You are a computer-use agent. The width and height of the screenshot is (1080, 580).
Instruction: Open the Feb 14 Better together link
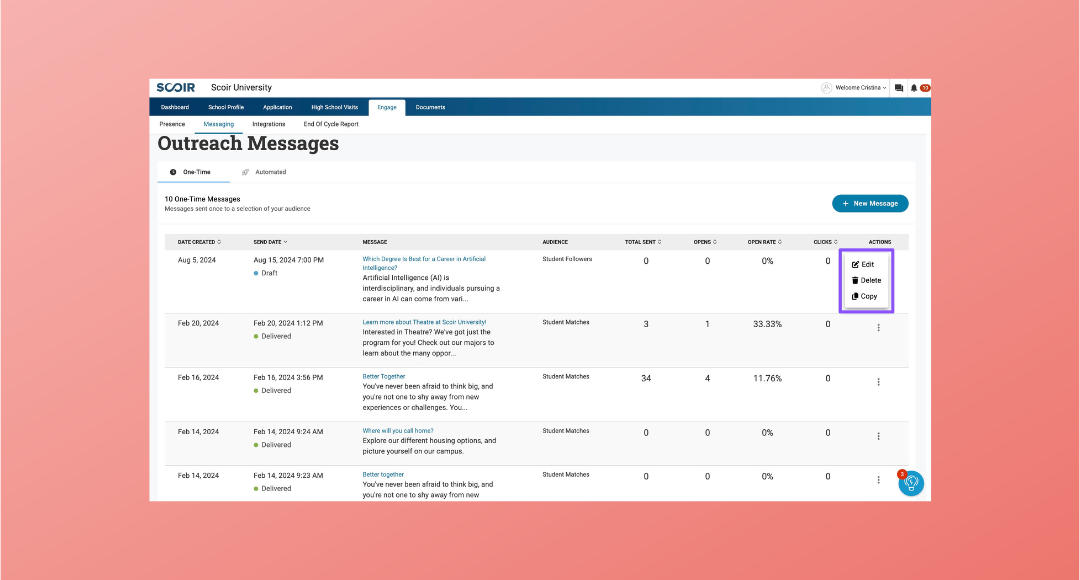[x=383, y=475]
